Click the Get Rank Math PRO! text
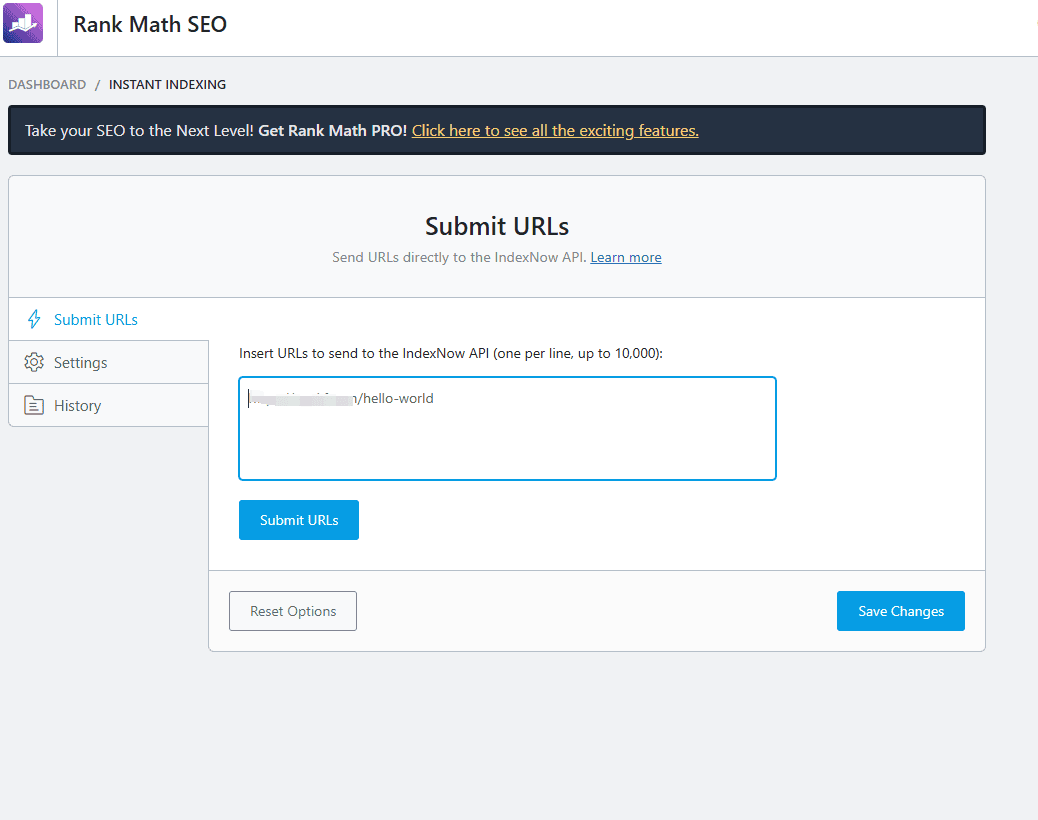The width and height of the screenshot is (1038, 820). 332,131
